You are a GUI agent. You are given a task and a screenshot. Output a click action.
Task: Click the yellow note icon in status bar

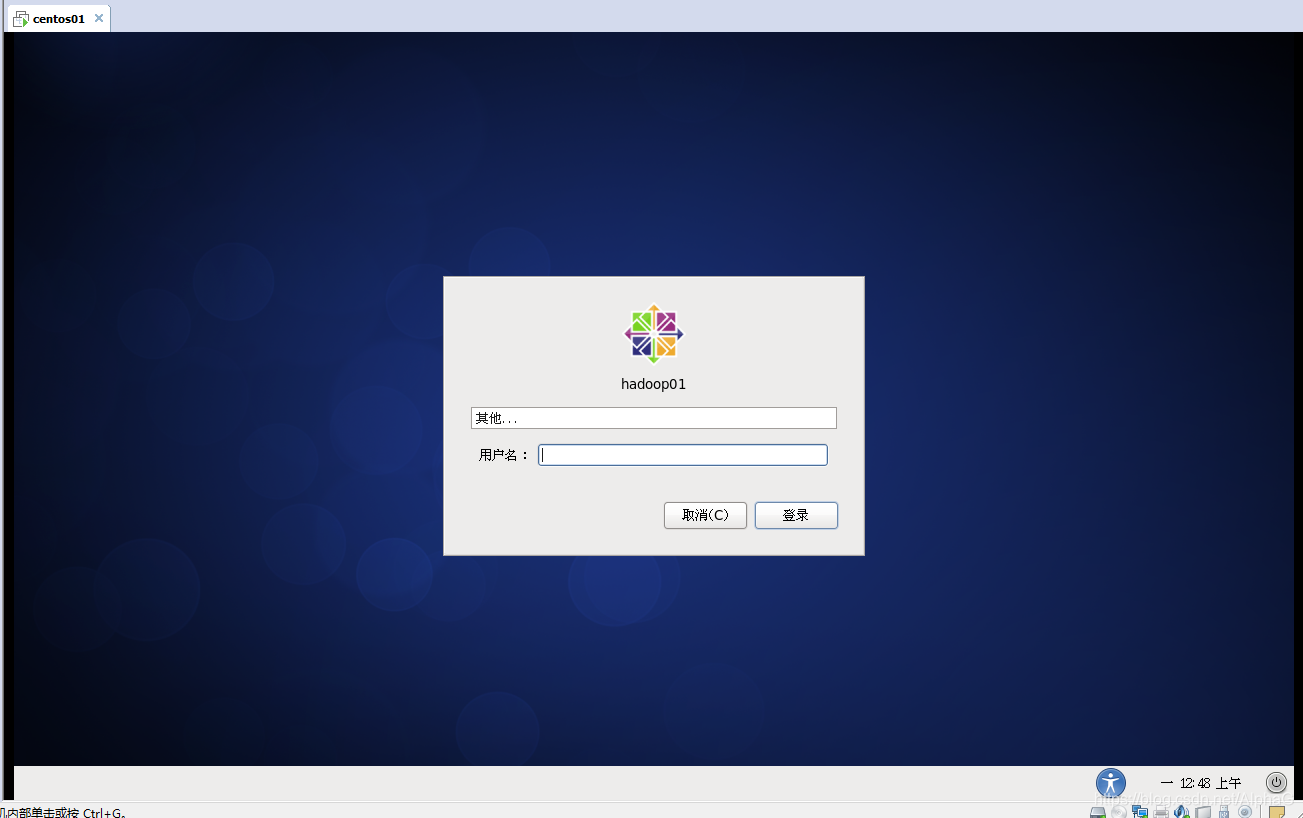(x=1277, y=812)
